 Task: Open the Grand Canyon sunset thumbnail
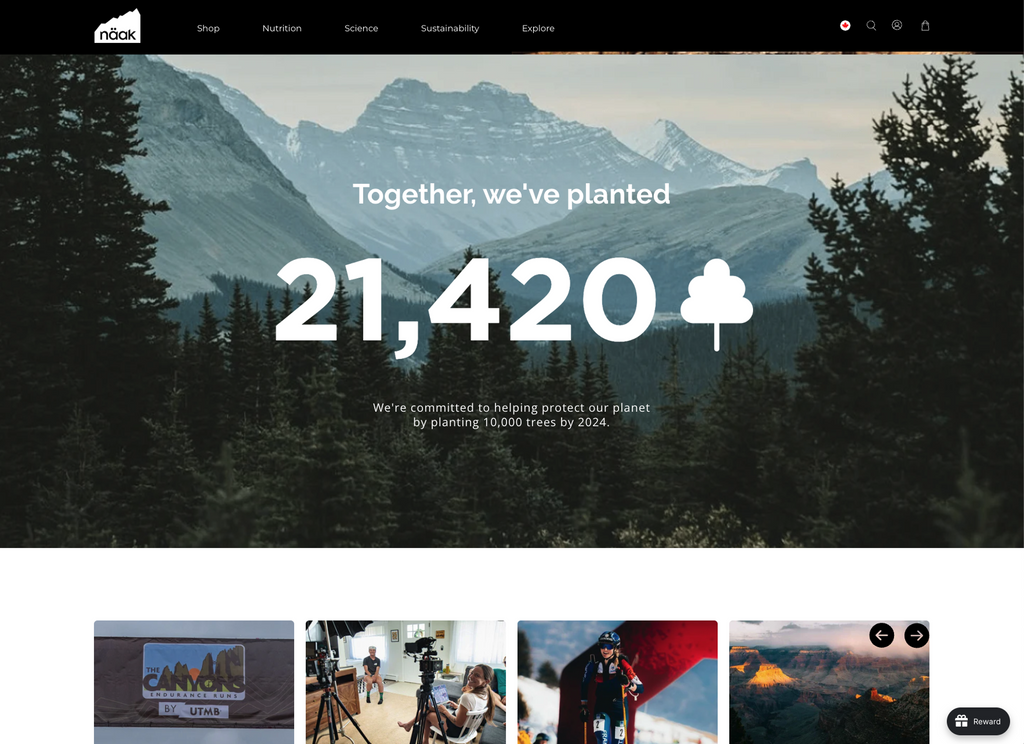tap(829, 682)
